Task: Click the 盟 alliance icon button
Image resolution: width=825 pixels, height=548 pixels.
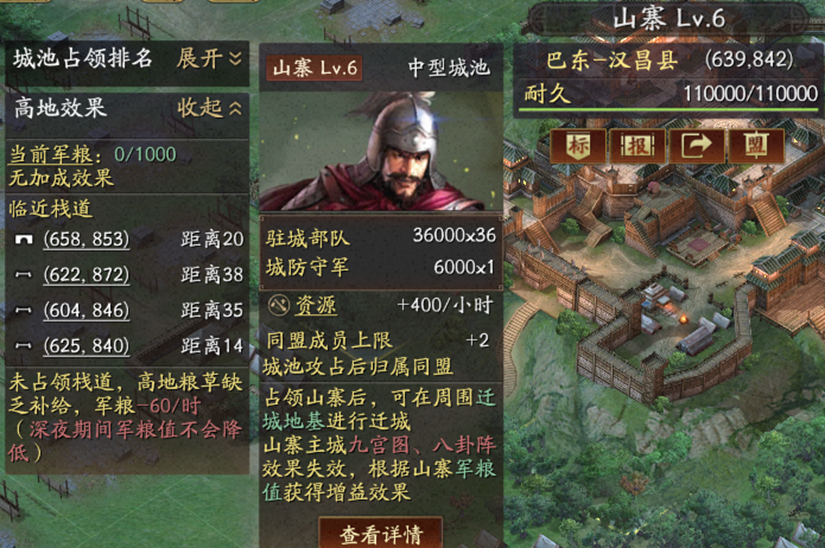Action: click(x=756, y=145)
